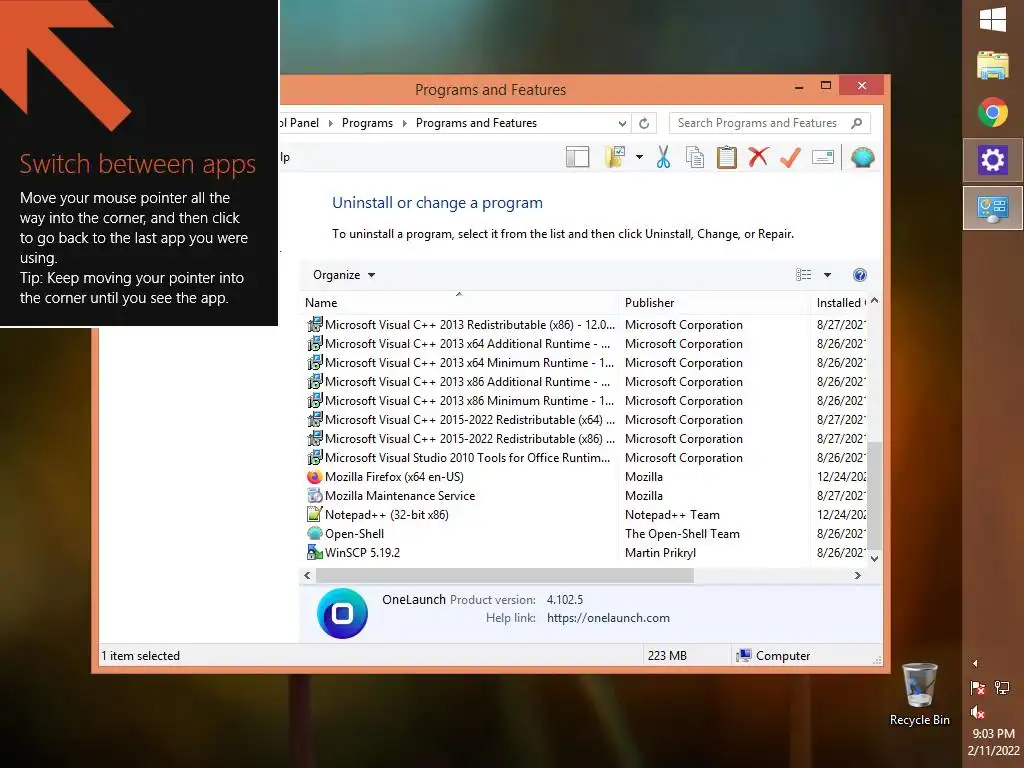Click the red X Delete toolbar icon
The width and height of the screenshot is (1024, 768).
click(x=758, y=157)
